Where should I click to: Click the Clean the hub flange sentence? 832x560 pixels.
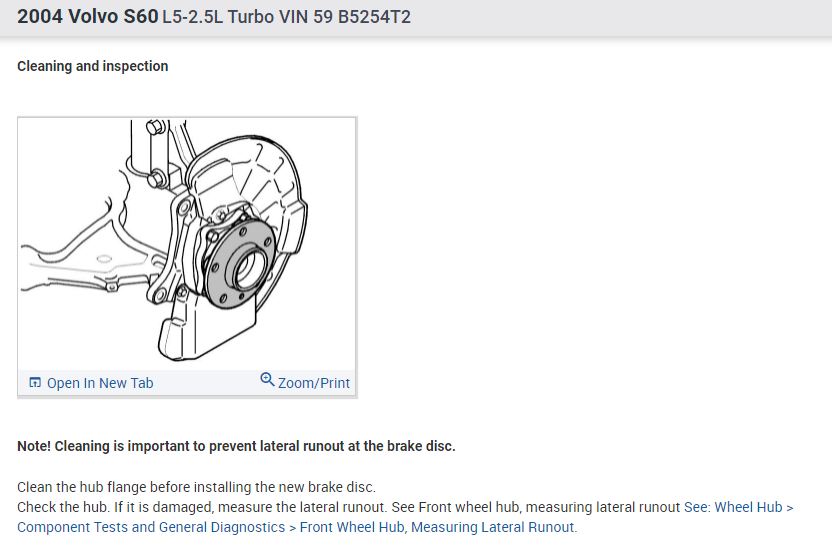tap(196, 487)
